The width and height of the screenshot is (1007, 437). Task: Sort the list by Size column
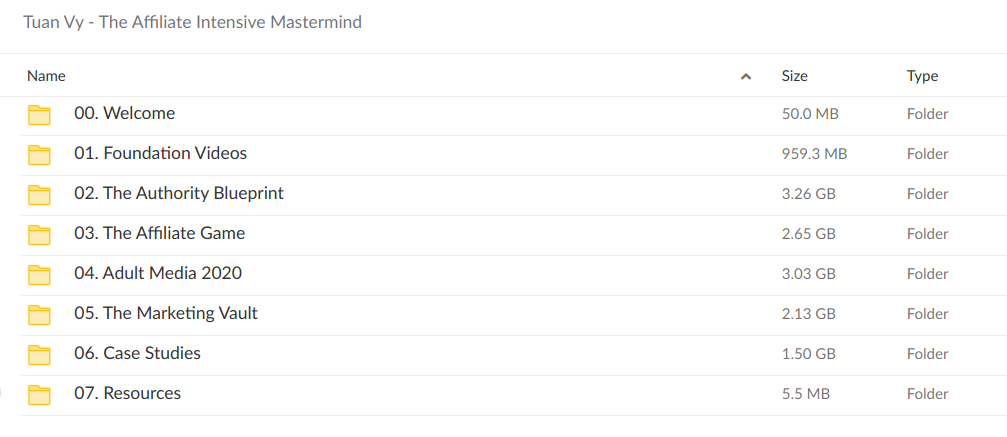coord(794,76)
